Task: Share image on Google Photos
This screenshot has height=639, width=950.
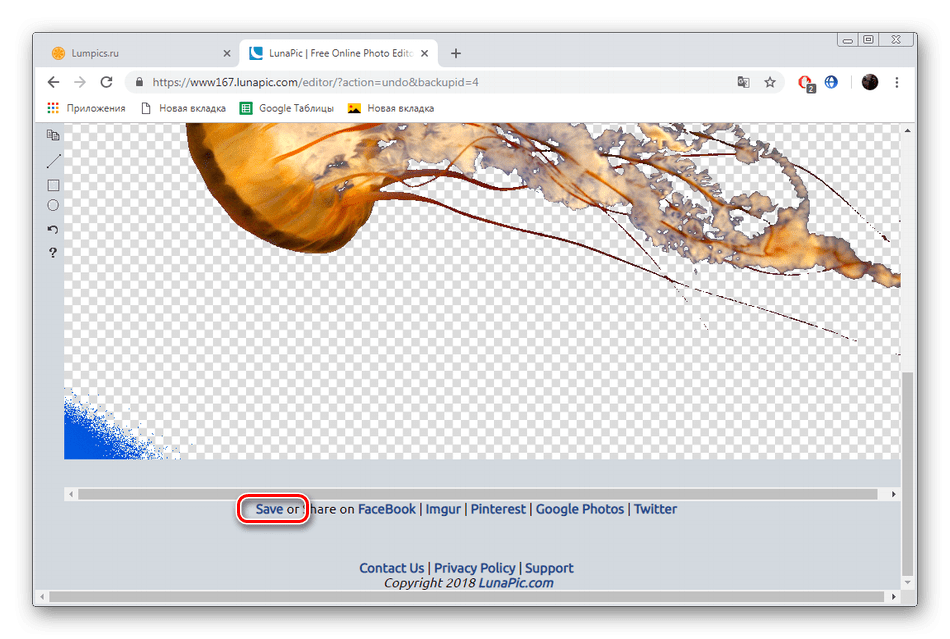Action: (579, 509)
